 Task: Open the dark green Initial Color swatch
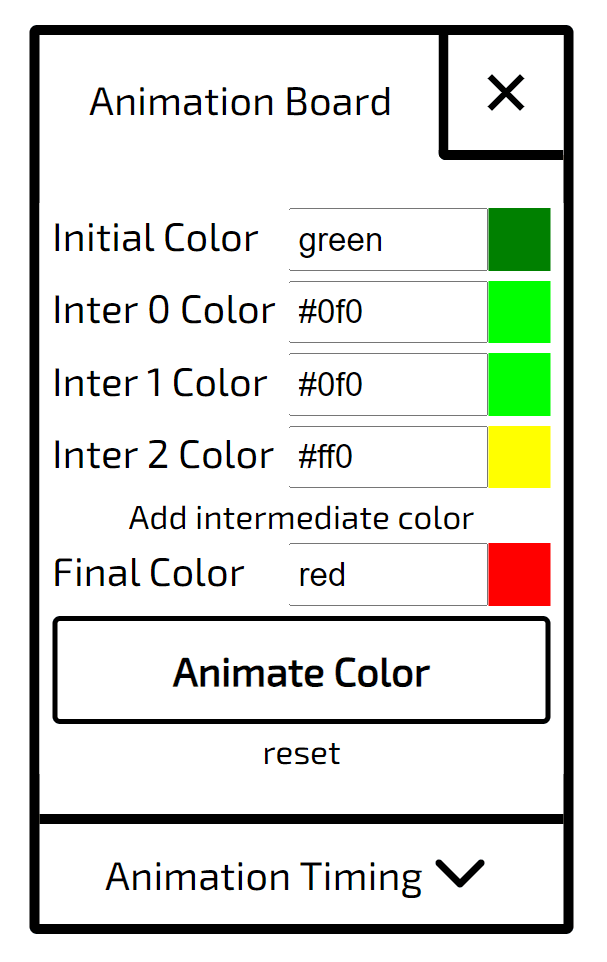(x=519, y=239)
